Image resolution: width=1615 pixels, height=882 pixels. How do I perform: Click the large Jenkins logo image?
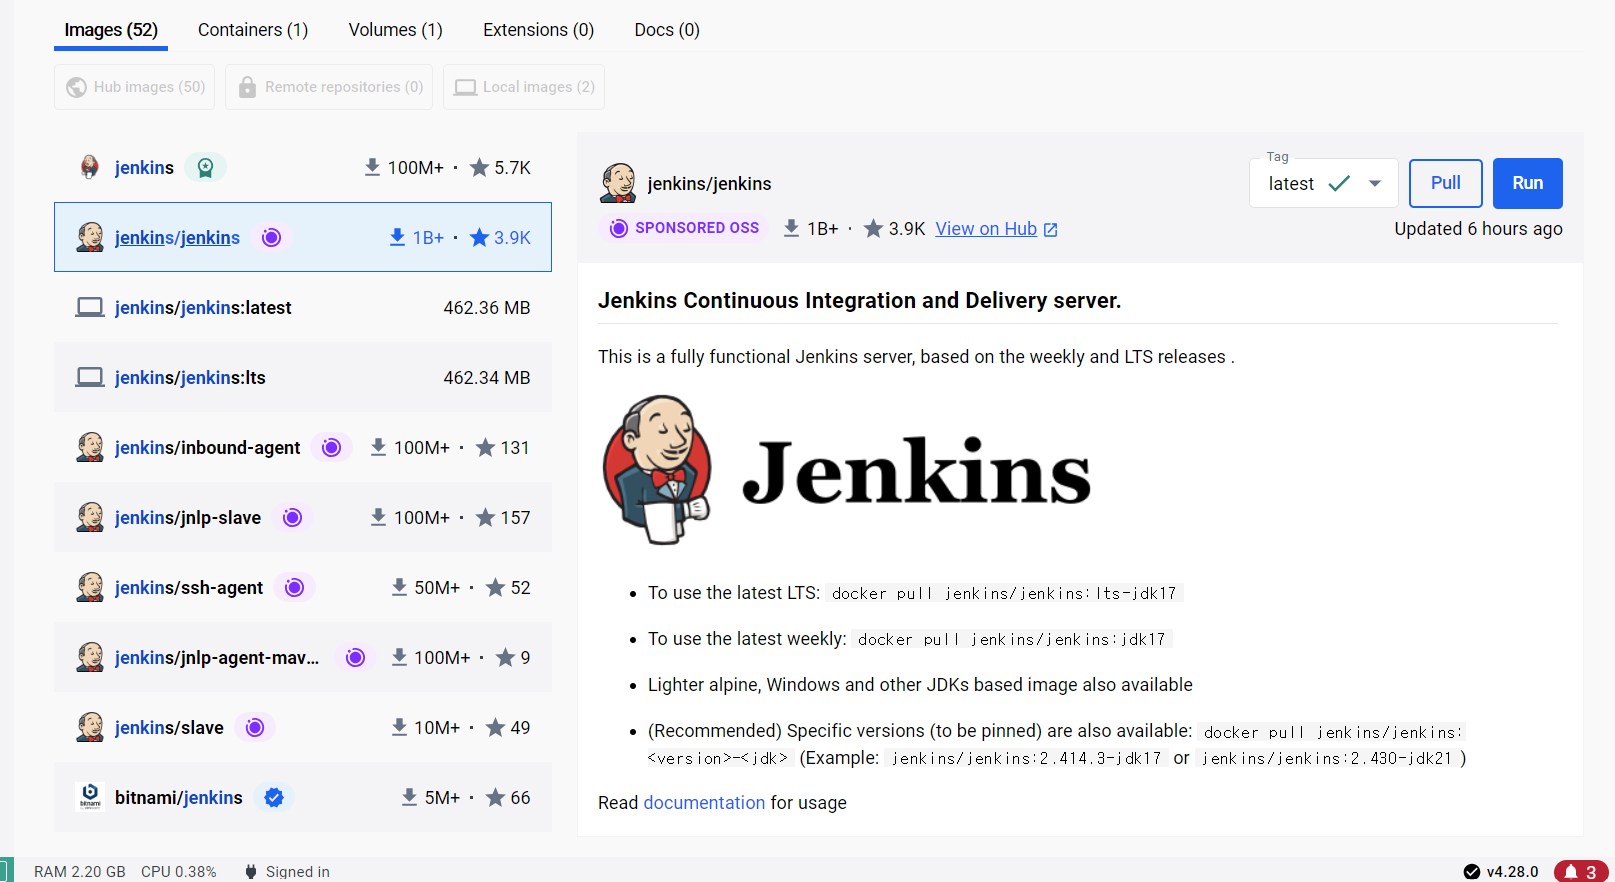[847, 469]
